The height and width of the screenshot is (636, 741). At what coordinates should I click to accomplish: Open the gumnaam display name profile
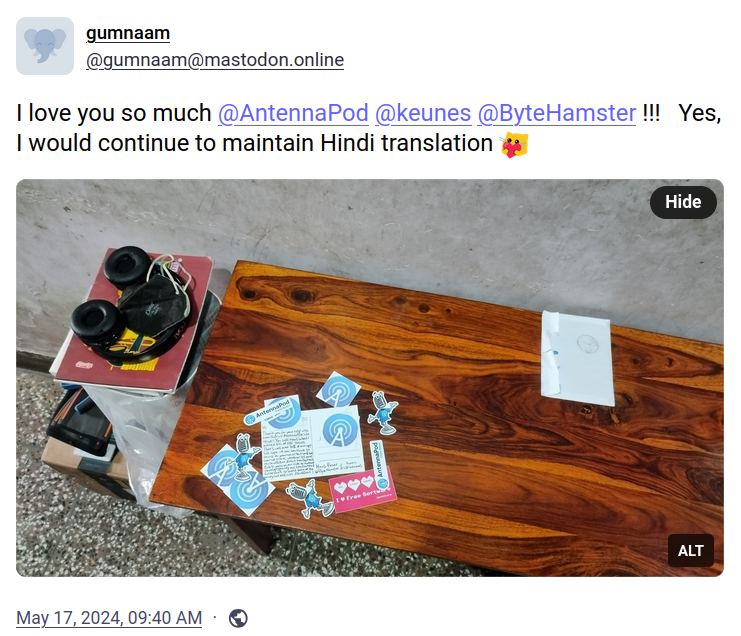pos(128,33)
